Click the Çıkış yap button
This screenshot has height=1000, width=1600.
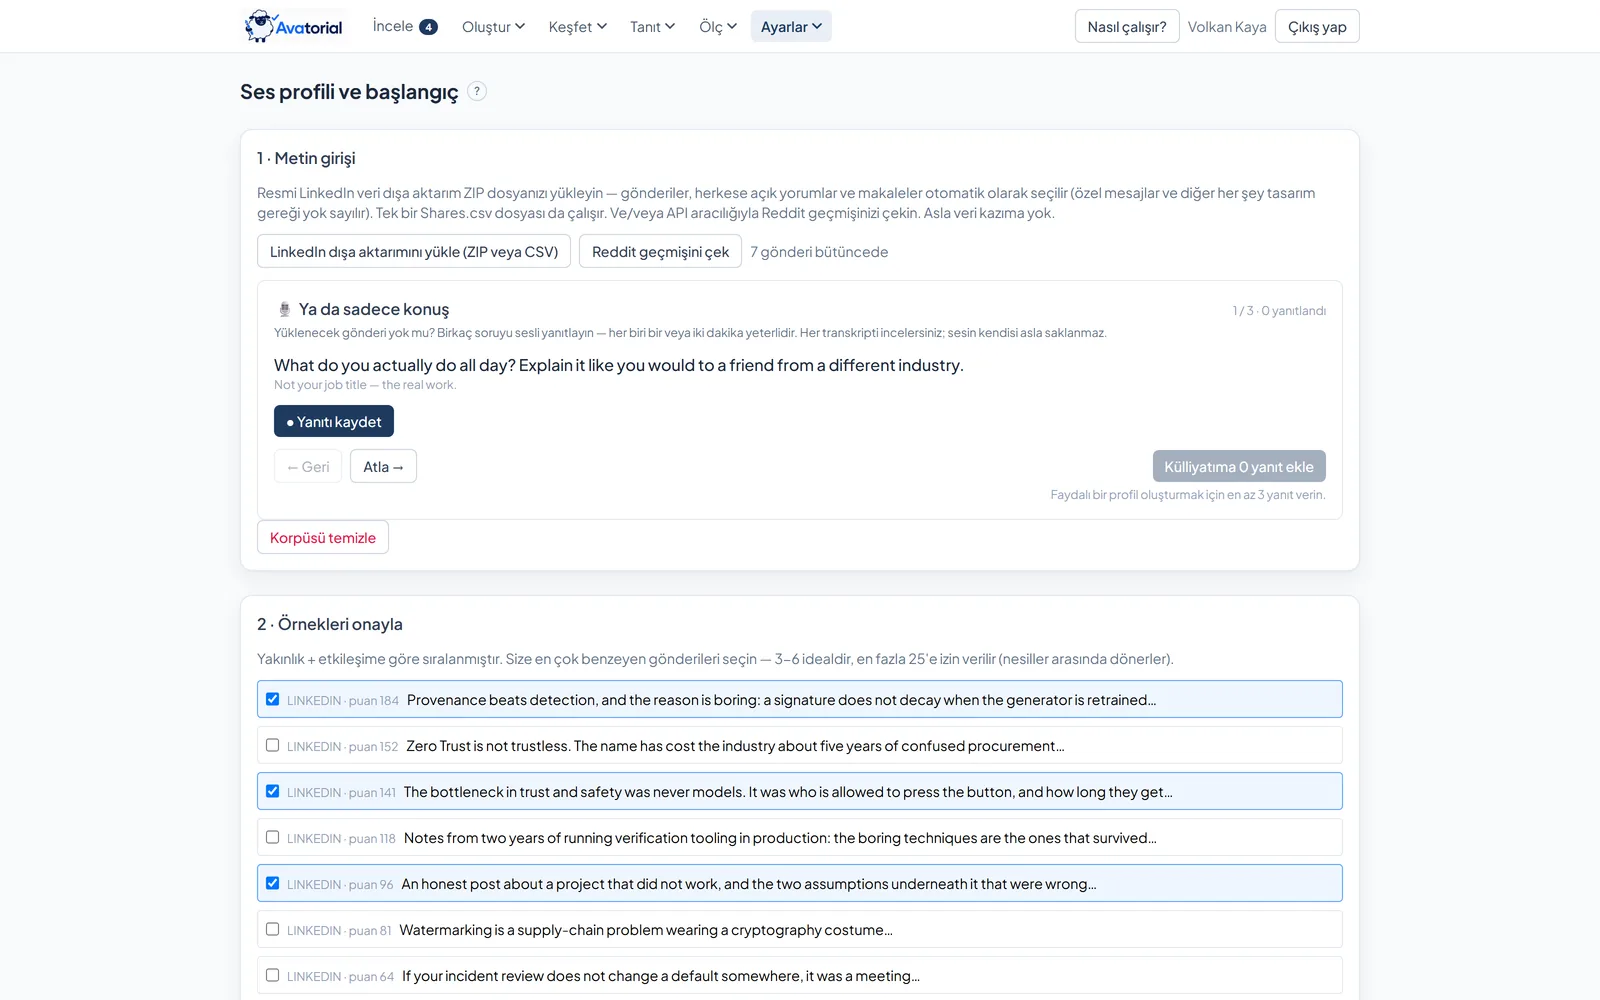[1317, 27]
